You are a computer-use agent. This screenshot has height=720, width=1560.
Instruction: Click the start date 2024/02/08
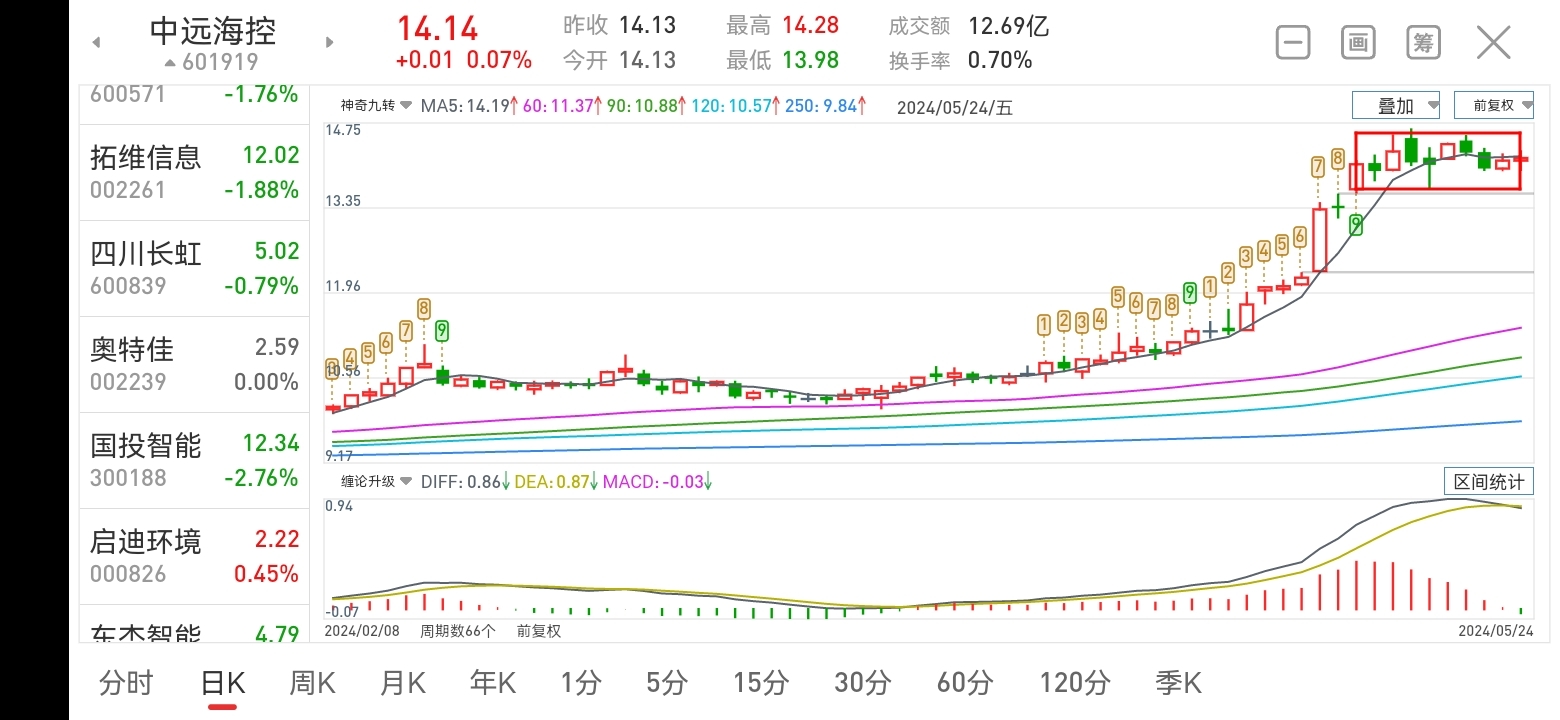(362, 631)
